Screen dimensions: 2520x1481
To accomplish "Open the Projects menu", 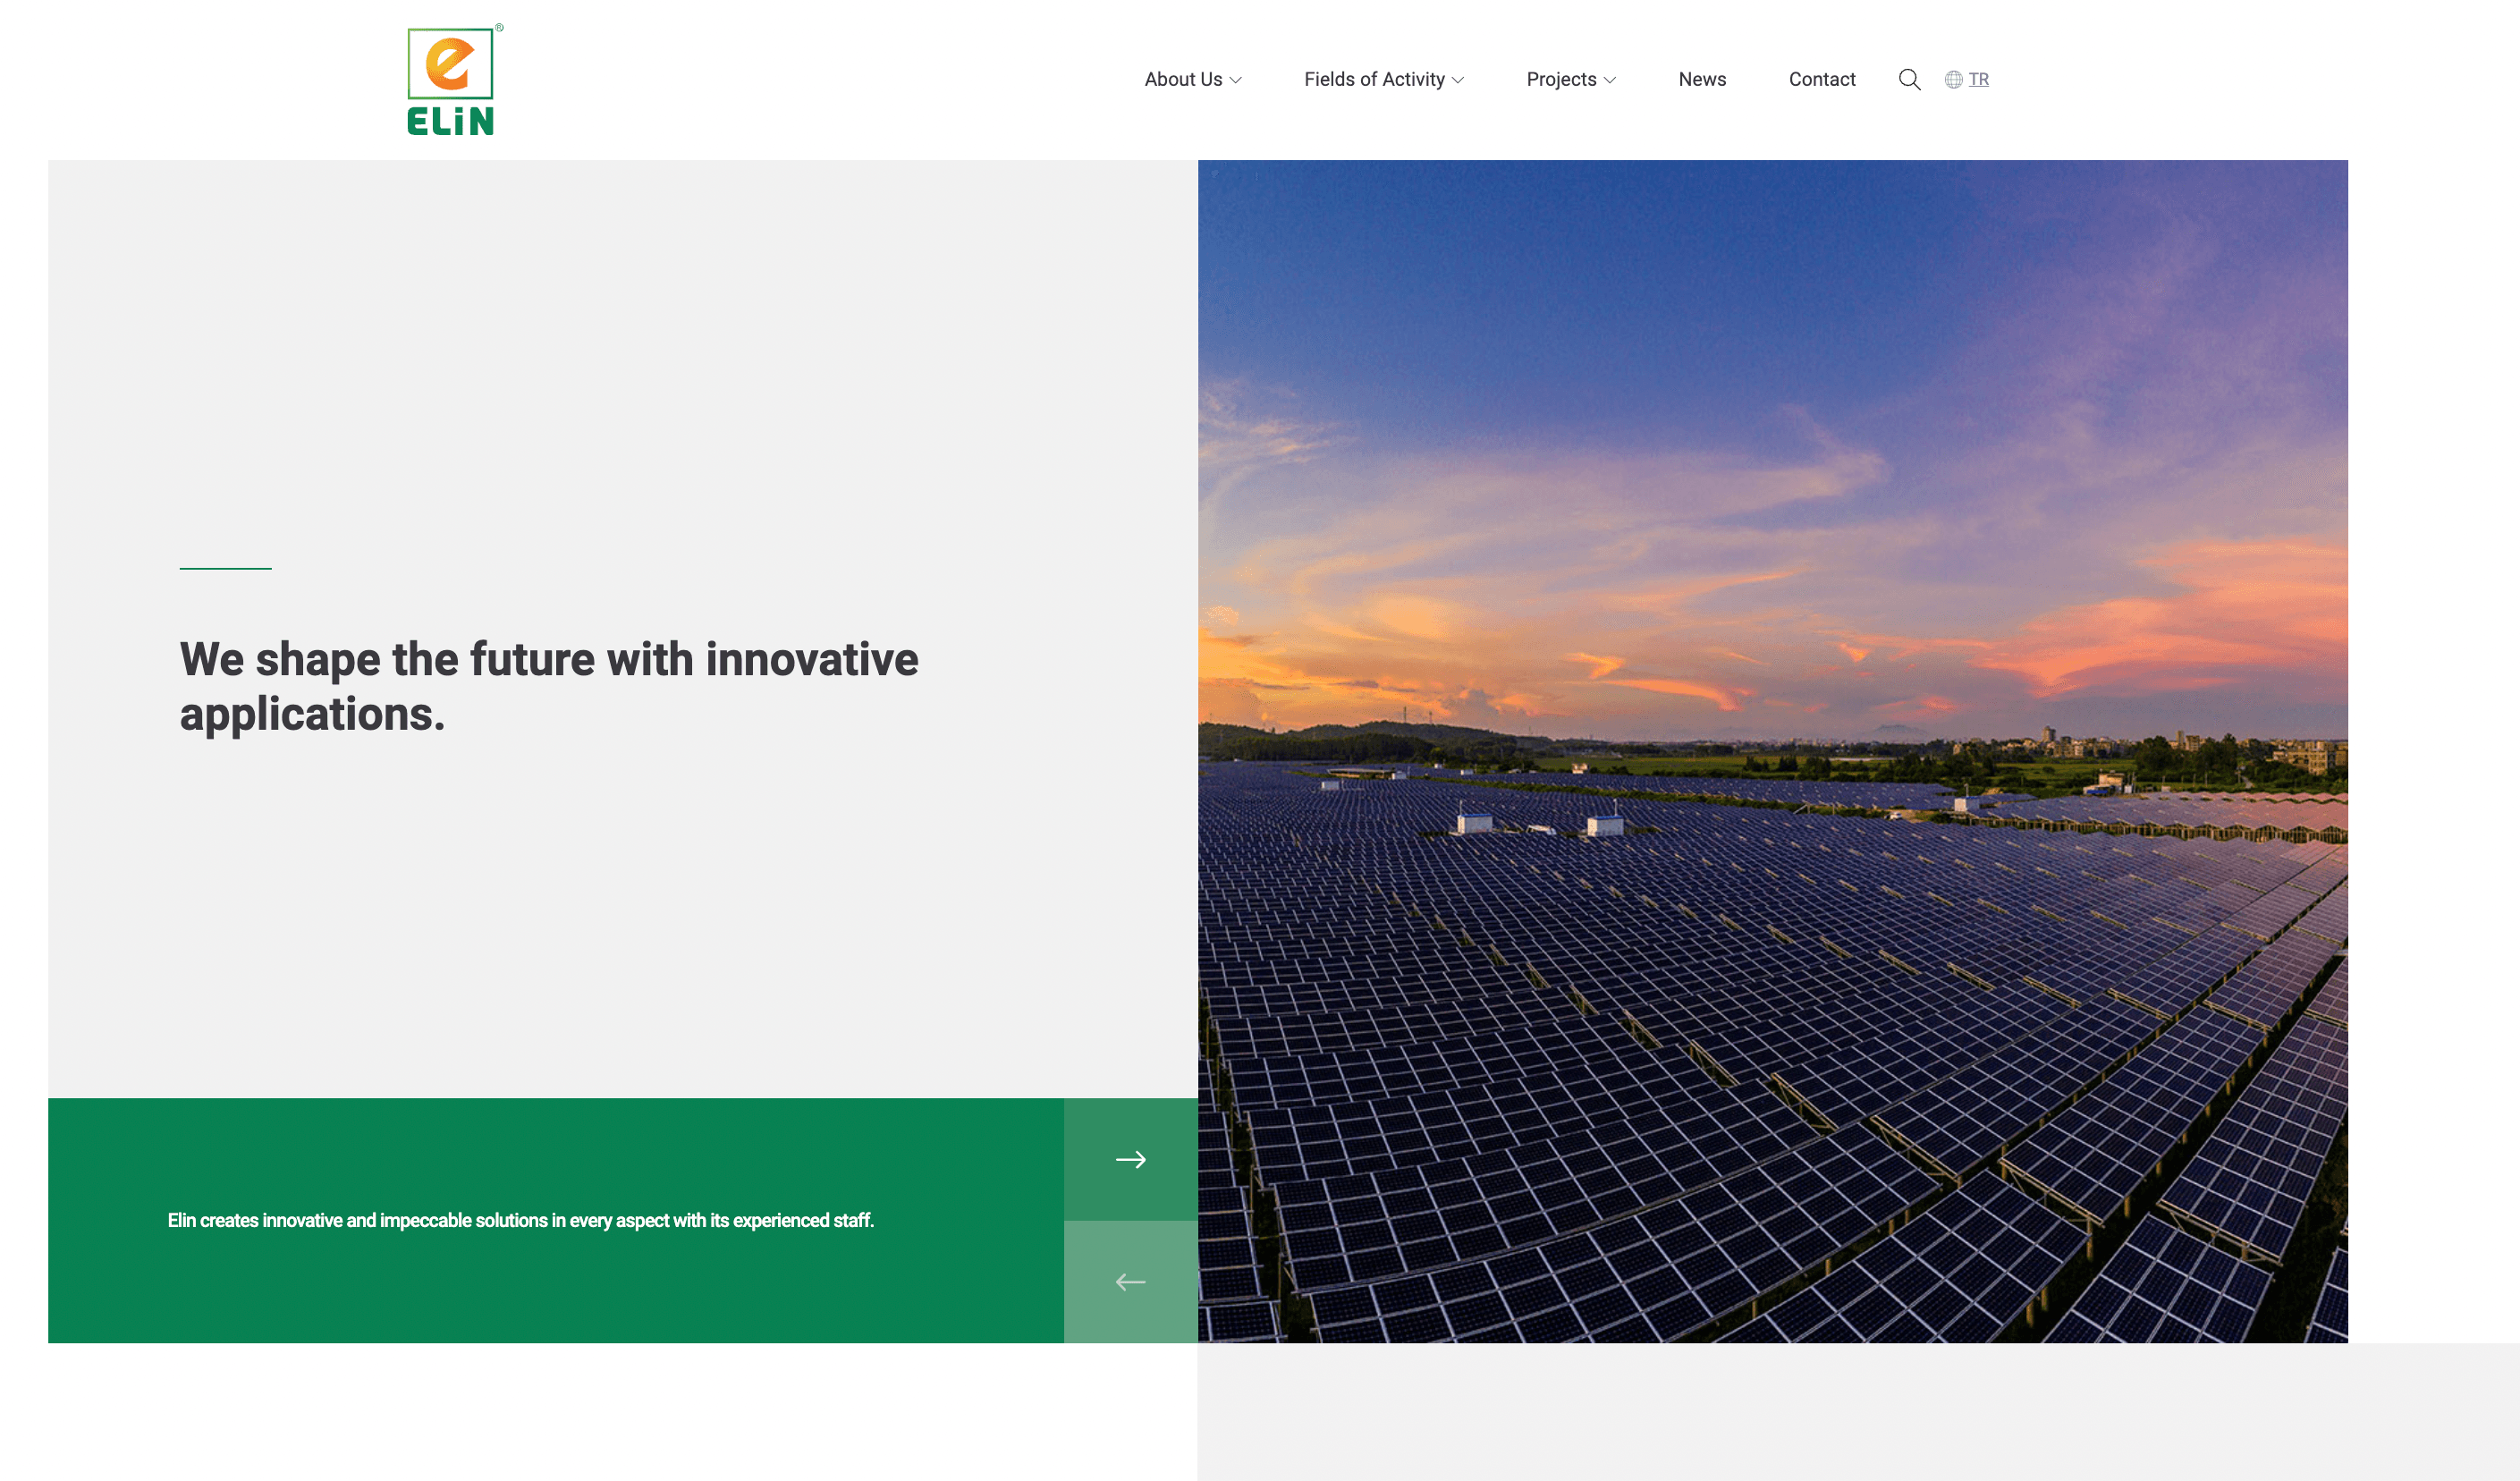I will click(x=1561, y=79).
